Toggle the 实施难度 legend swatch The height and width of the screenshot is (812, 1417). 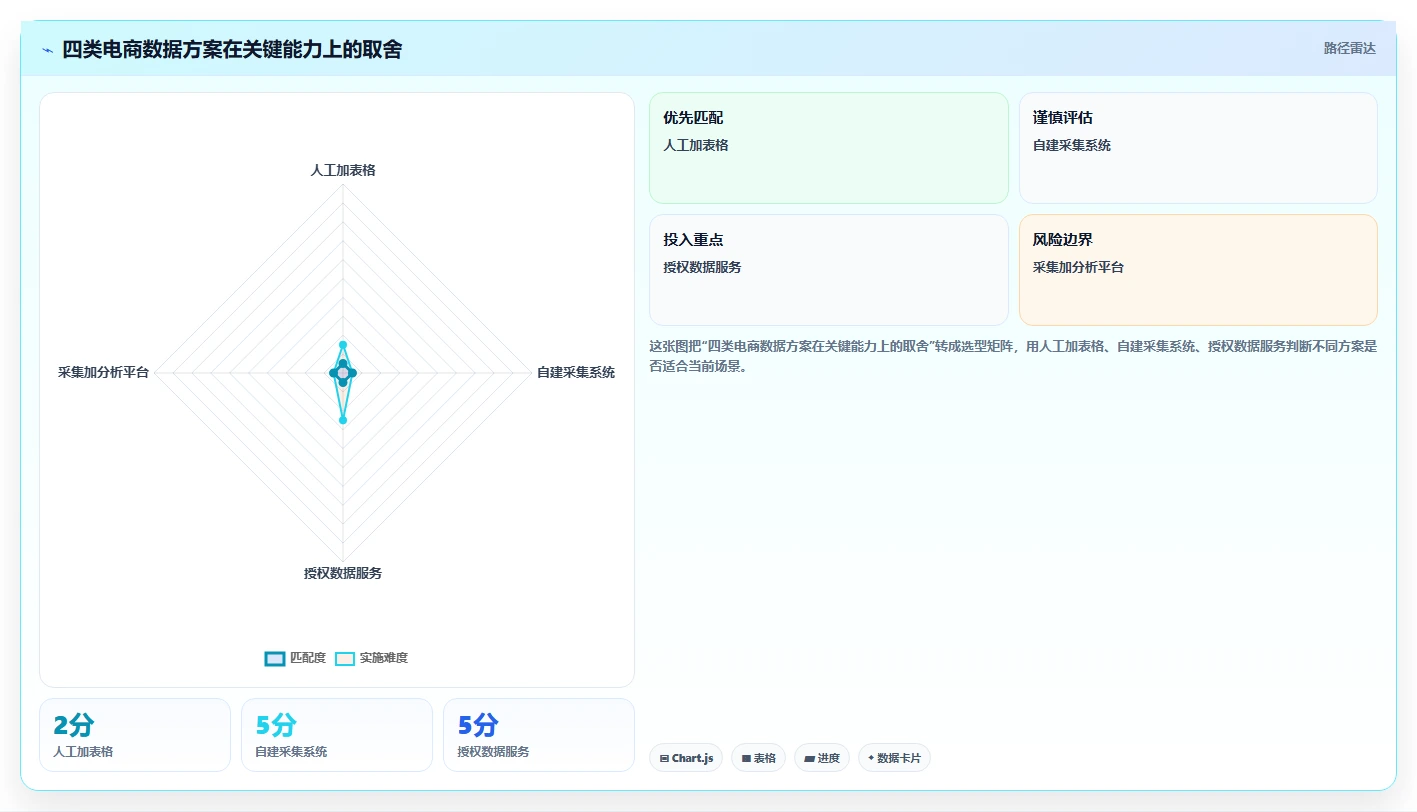click(345, 658)
